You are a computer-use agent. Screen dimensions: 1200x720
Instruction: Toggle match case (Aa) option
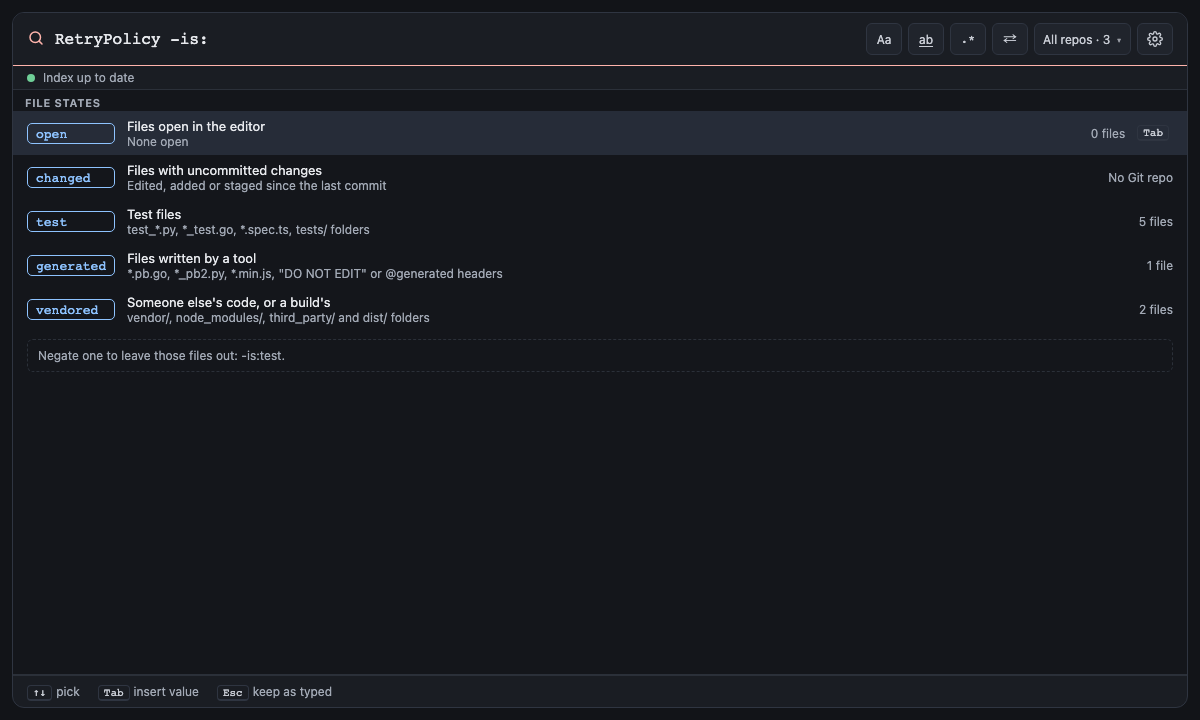coord(884,39)
